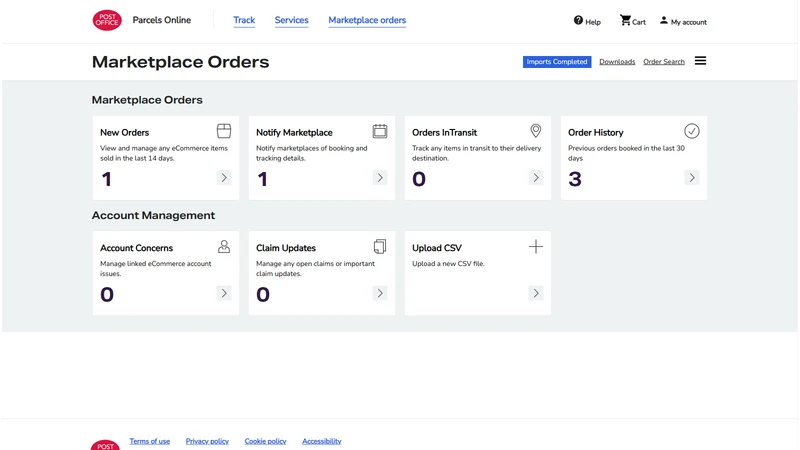Image resolution: width=800 pixels, height=450 pixels.
Task: Click the Account Concerns card title
Action: click(136, 248)
